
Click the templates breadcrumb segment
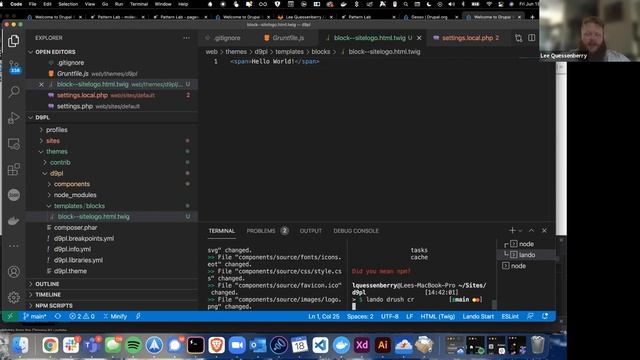[x=289, y=52]
